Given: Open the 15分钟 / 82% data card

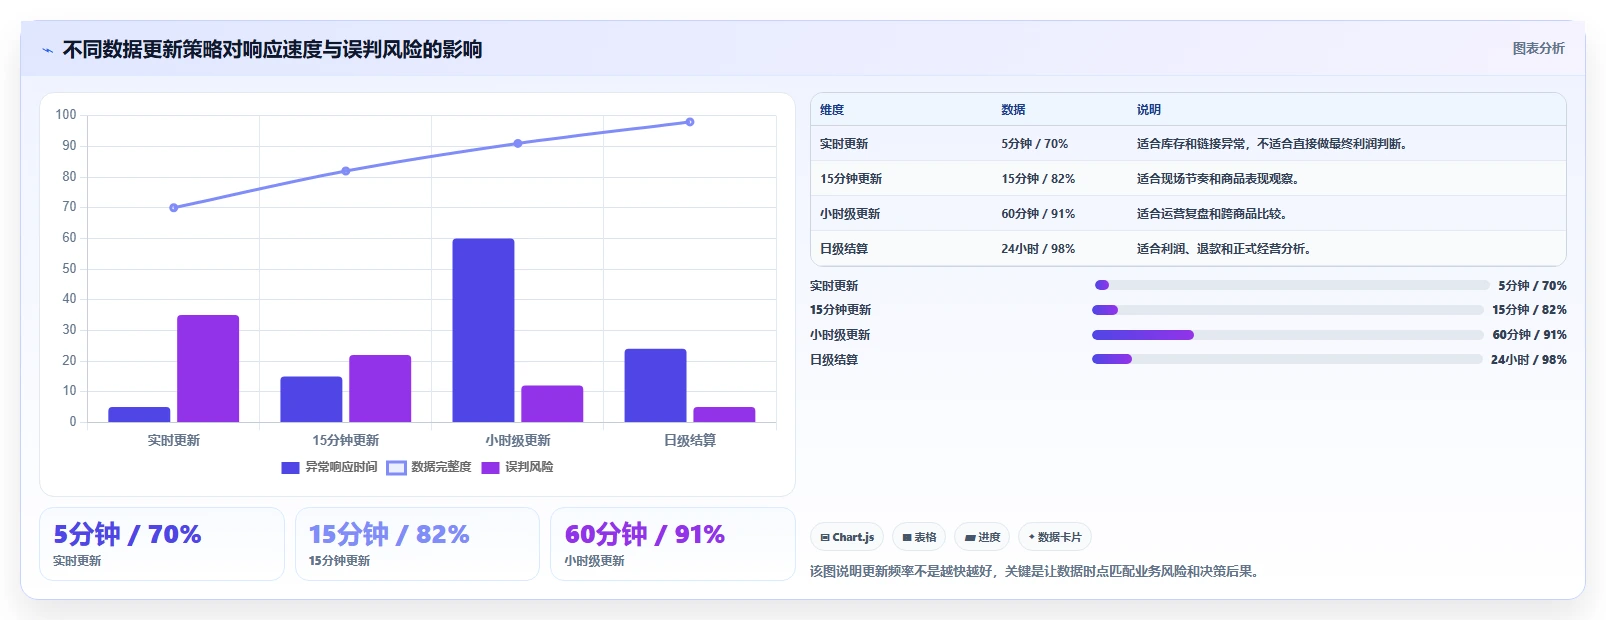Looking at the screenshot, I should [x=417, y=544].
